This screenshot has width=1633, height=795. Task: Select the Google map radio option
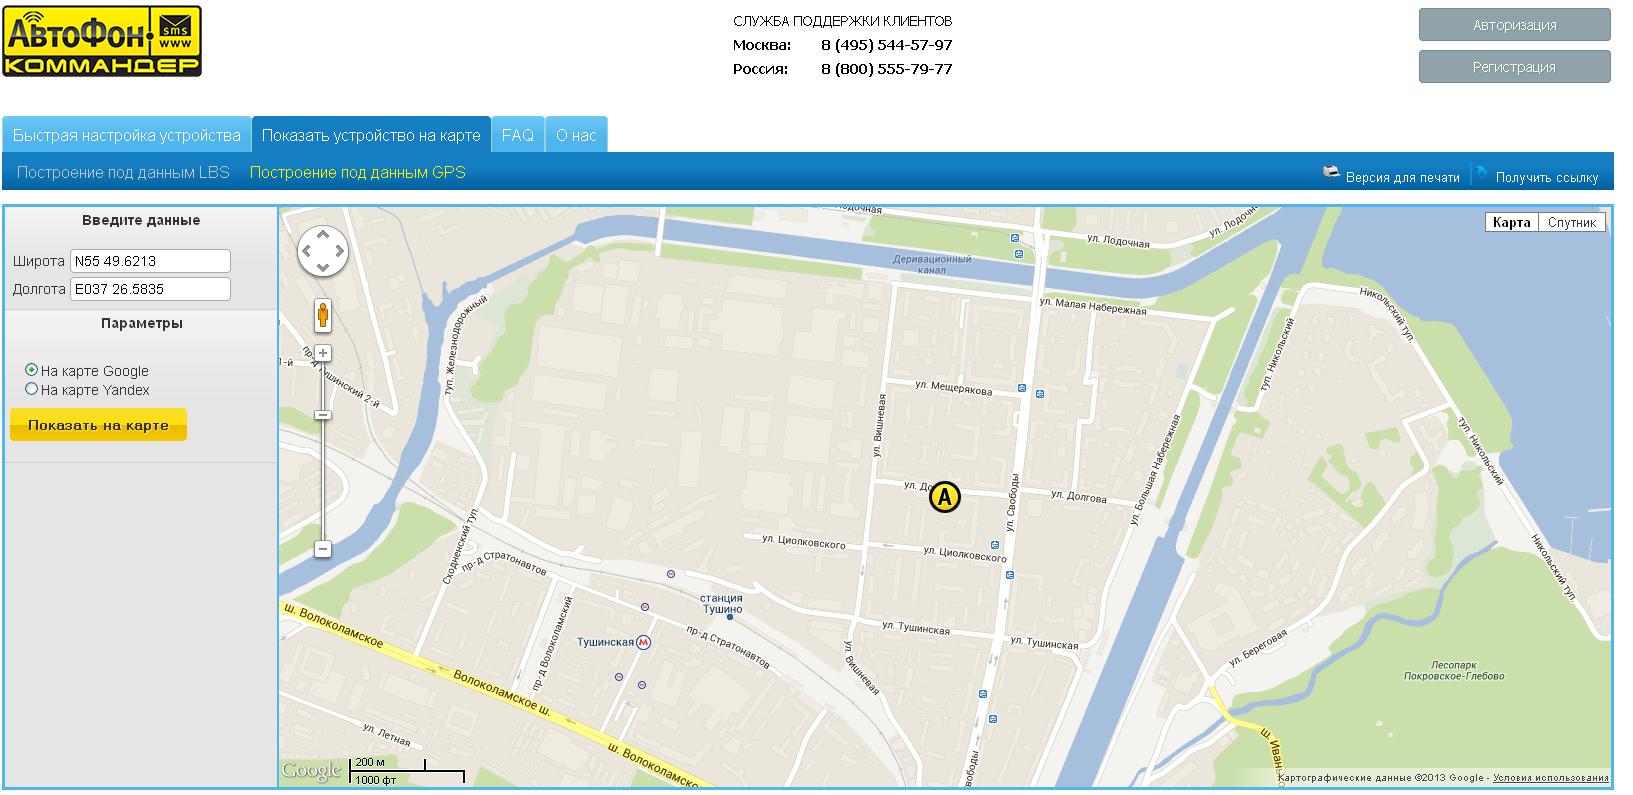31,370
